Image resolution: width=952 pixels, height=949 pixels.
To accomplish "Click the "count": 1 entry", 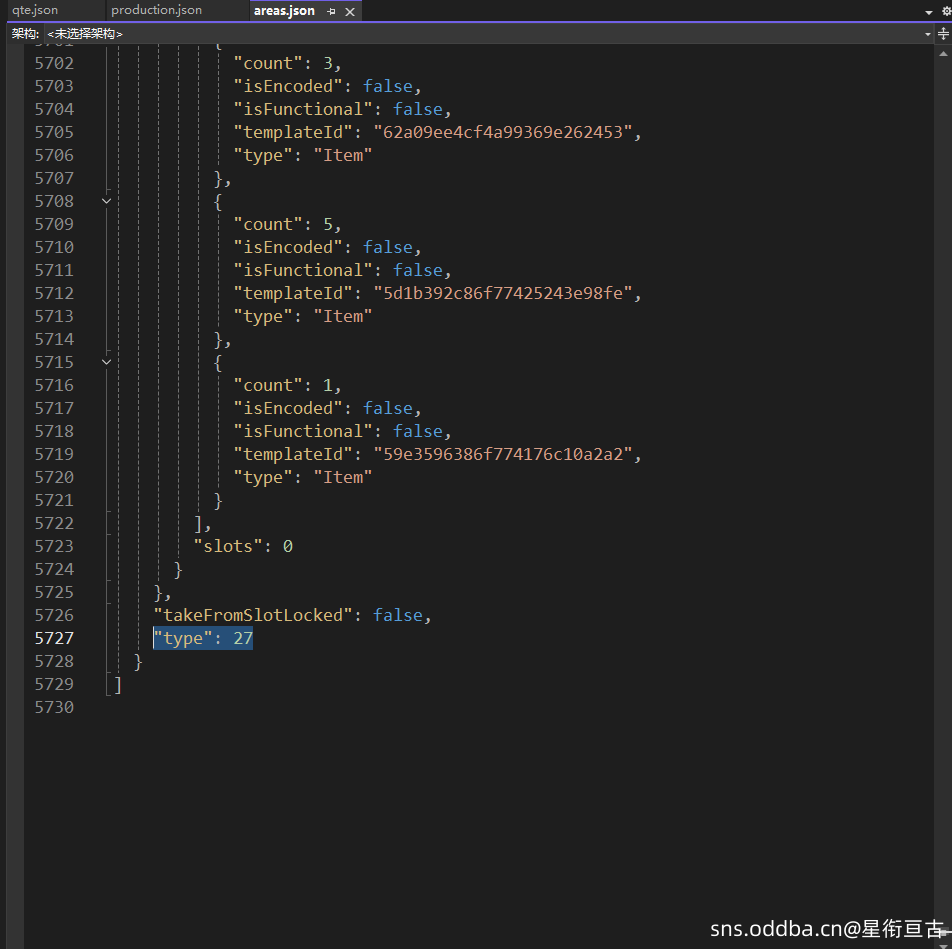I will coord(286,385).
